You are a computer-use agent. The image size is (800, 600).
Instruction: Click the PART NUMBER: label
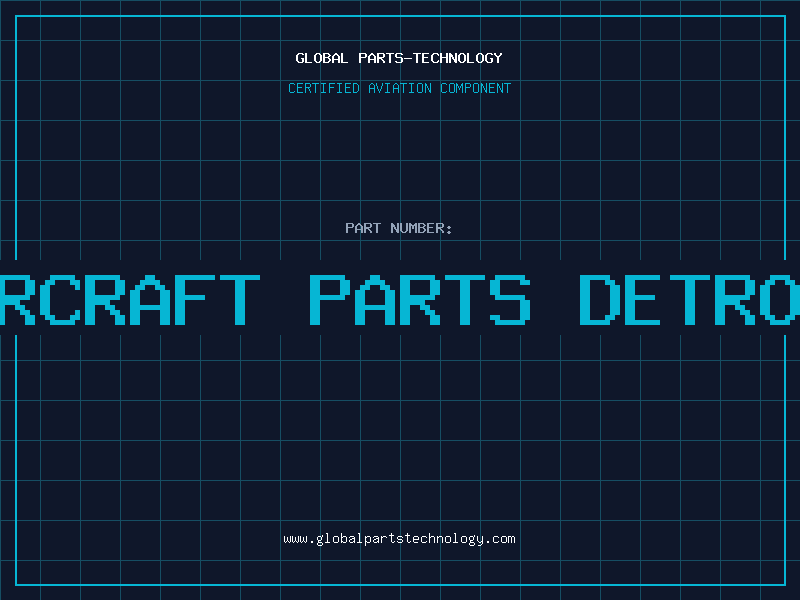pyautogui.click(x=398, y=228)
